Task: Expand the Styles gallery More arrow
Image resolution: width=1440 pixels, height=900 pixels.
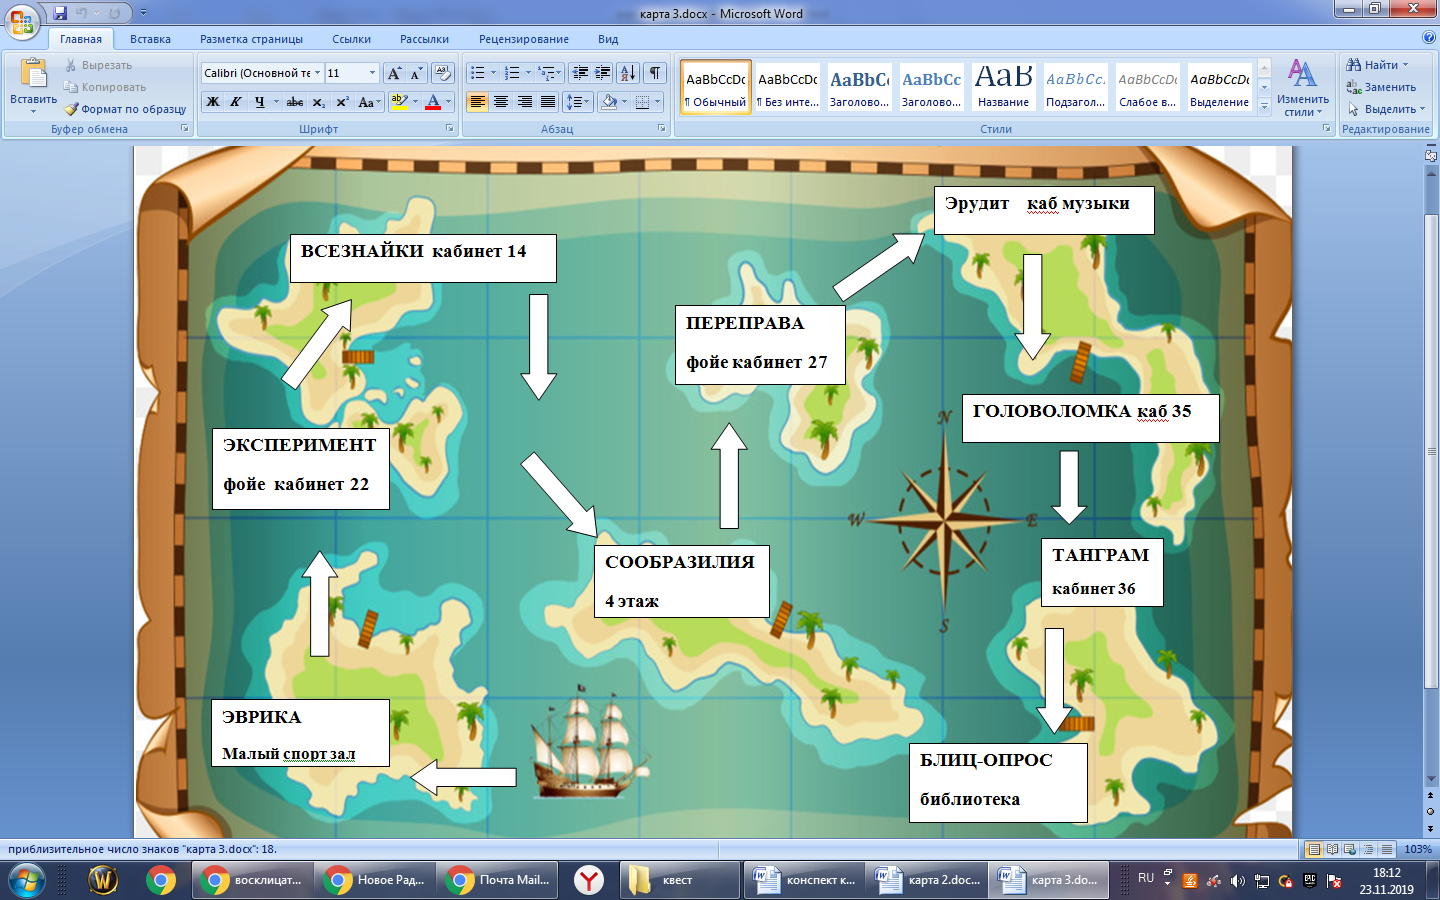Action: tap(1264, 107)
